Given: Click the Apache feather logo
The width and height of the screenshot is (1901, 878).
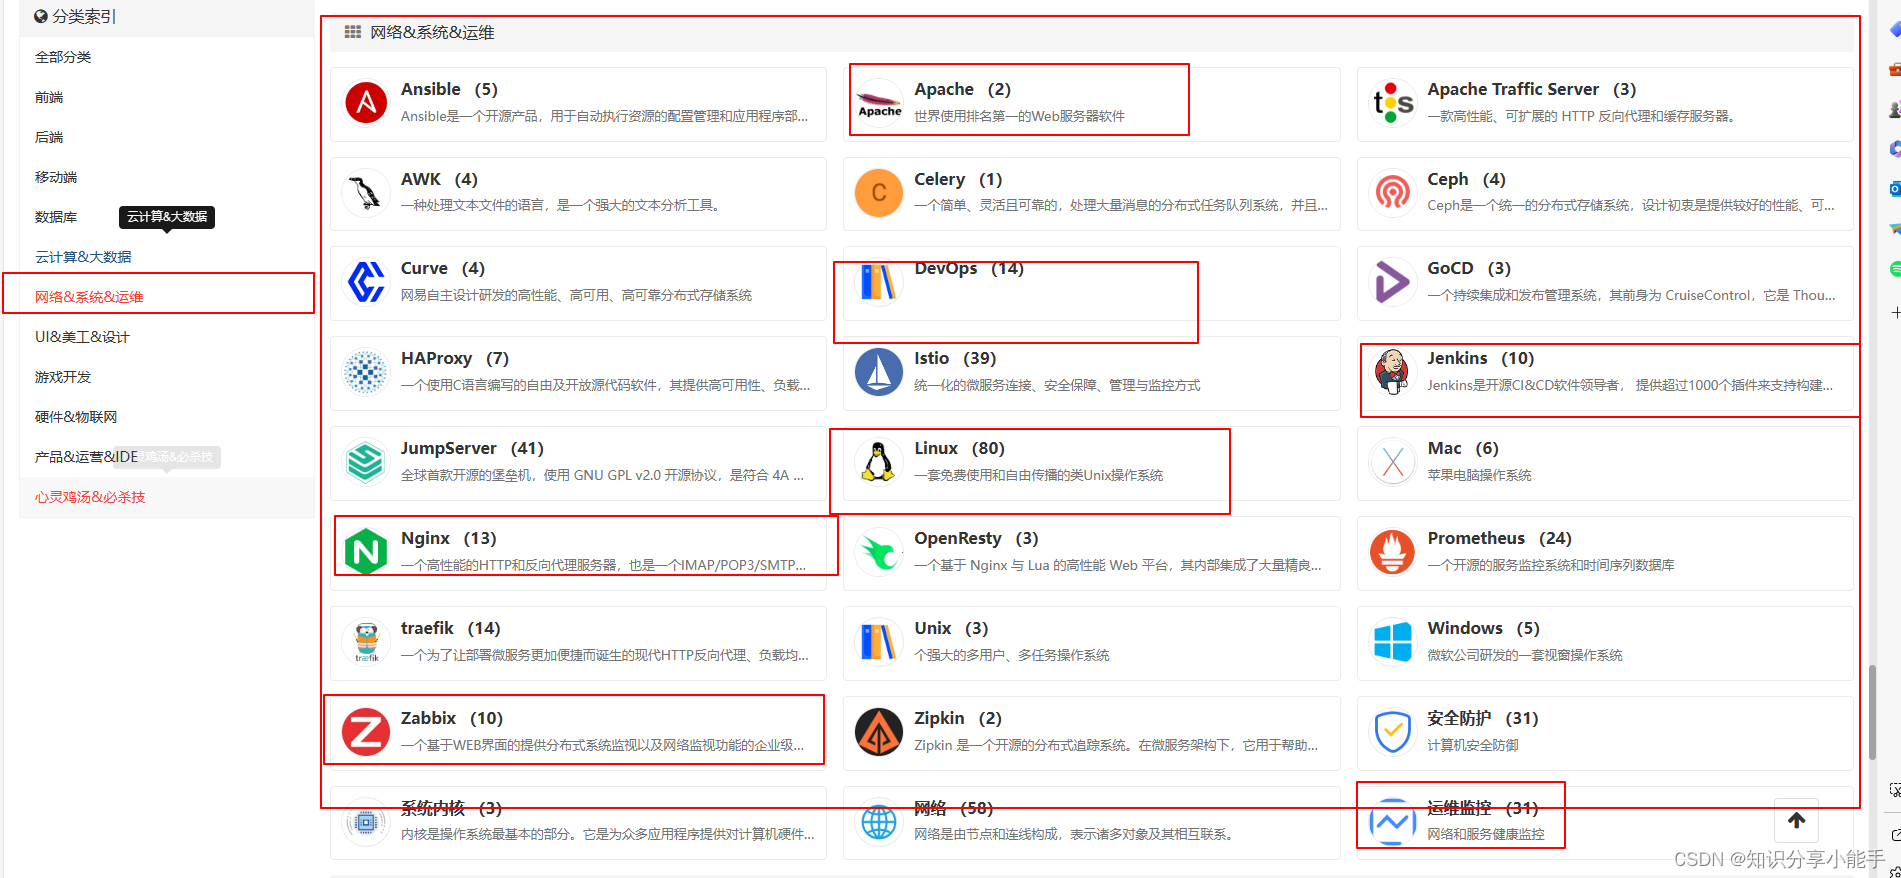Looking at the screenshot, I should click(x=880, y=103).
